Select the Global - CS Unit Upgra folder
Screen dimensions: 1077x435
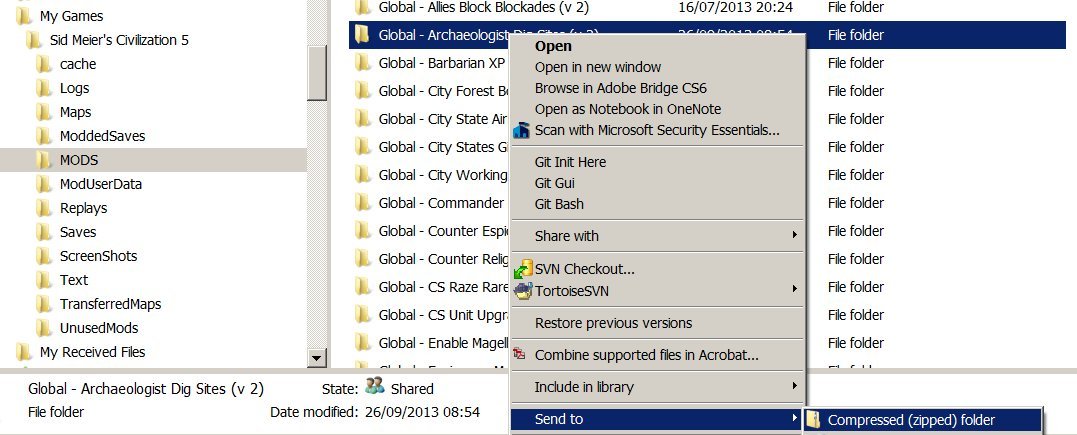tap(443, 315)
